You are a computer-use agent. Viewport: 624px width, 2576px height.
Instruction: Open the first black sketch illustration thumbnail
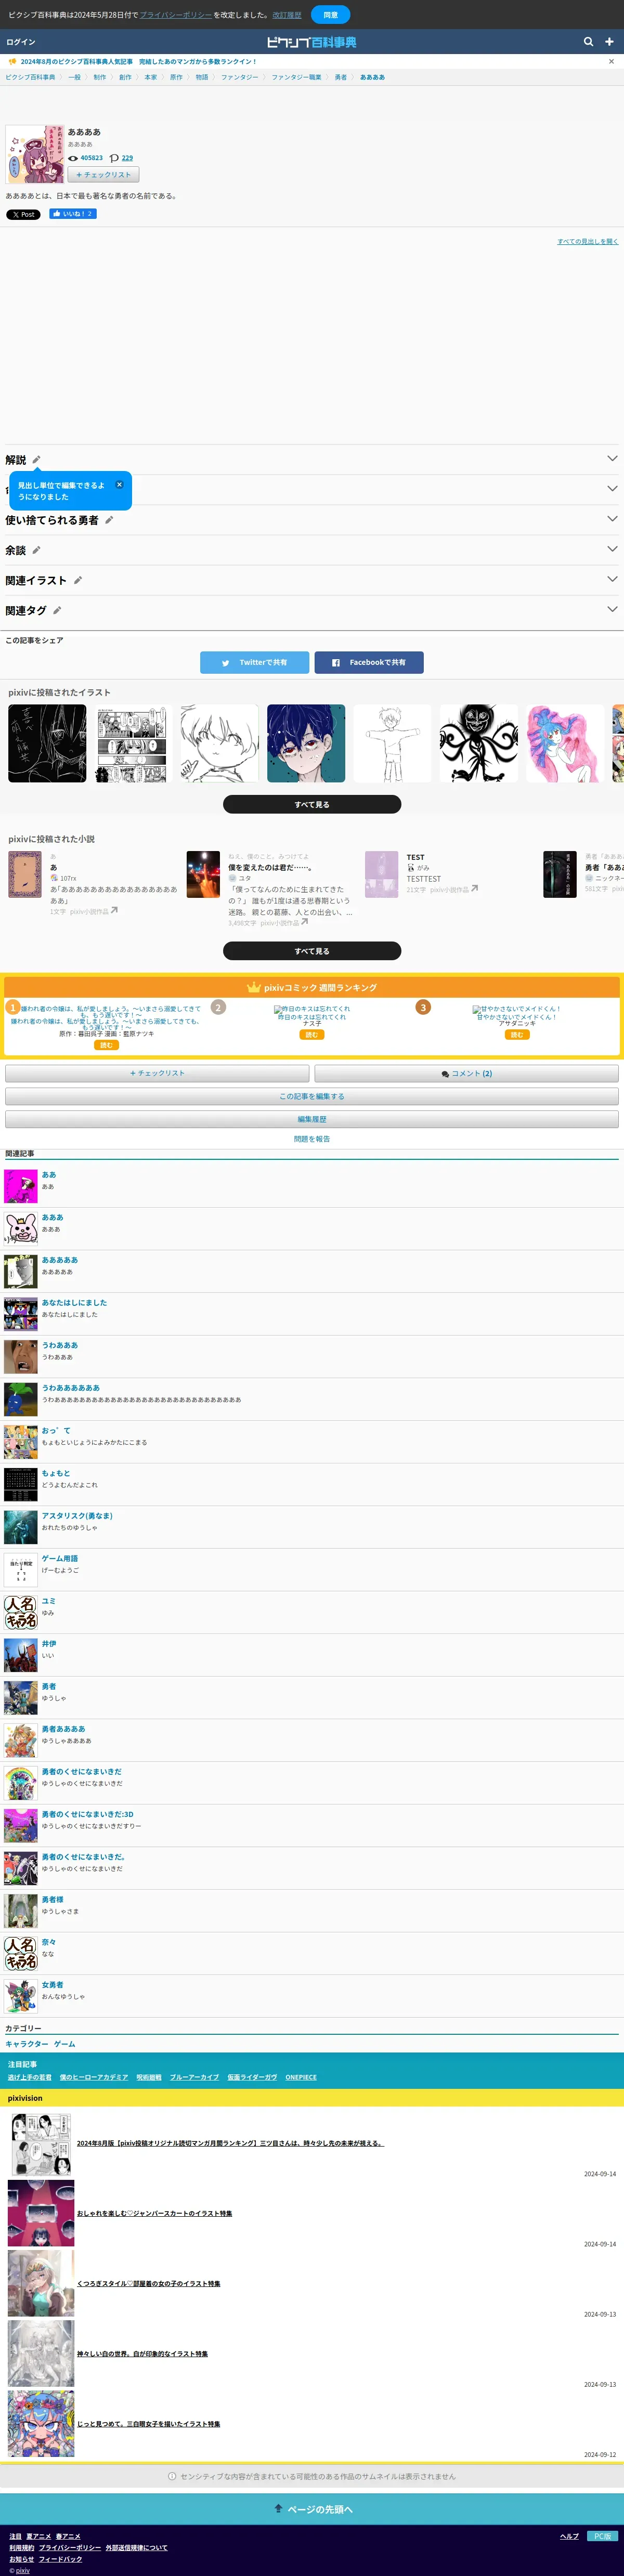[47, 743]
